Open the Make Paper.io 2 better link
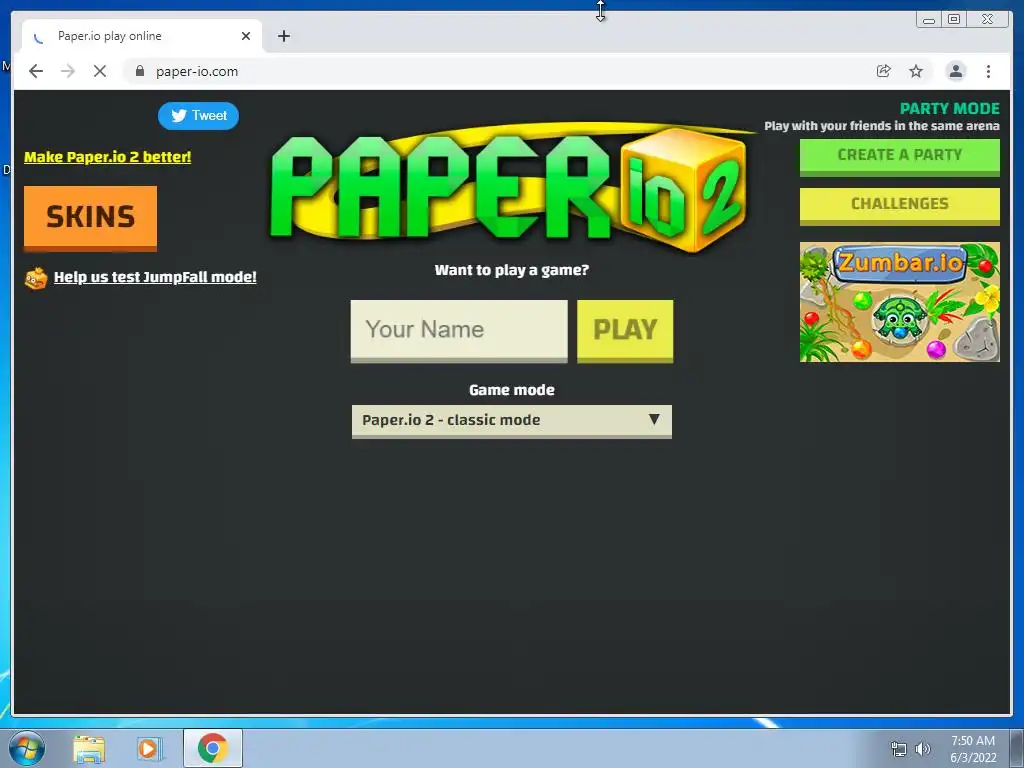This screenshot has height=768, width=1024. (x=108, y=157)
